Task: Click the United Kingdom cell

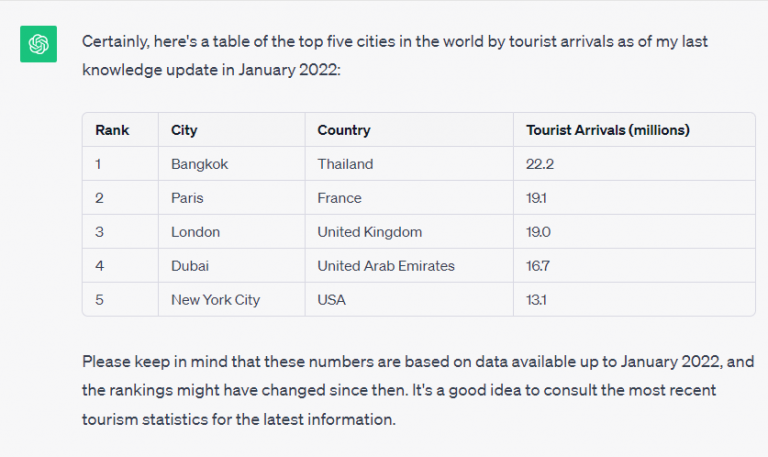Action: click(370, 232)
